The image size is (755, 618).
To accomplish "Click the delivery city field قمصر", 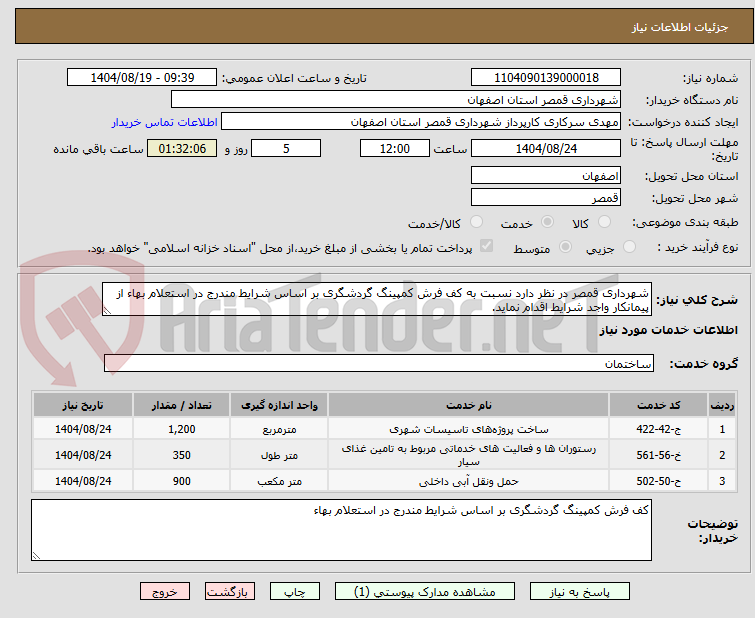I will click(x=546, y=197).
